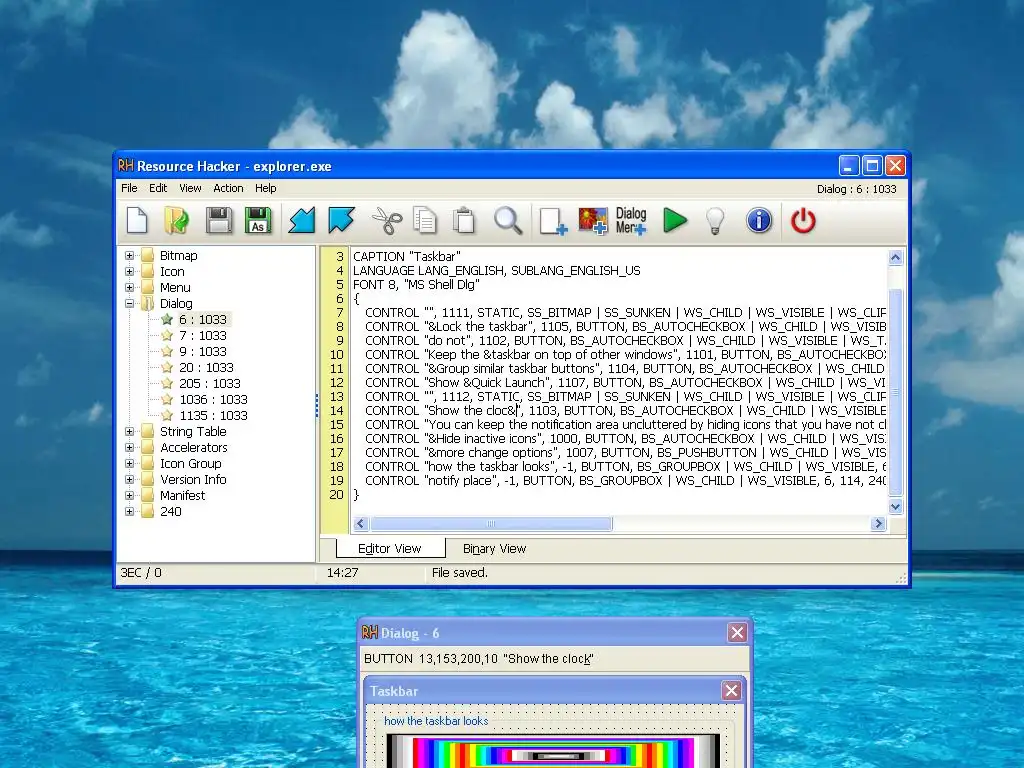The height and width of the screenshot is (768, 1024).
Task: Click the light bulb icon
Action: coord(716,221)
